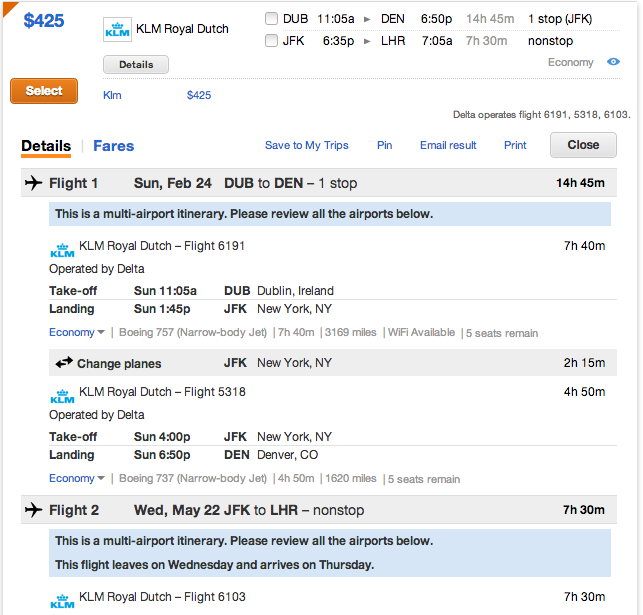
Task: Click the KLM logo next to the airline name at the top
Action: point(117,30)
